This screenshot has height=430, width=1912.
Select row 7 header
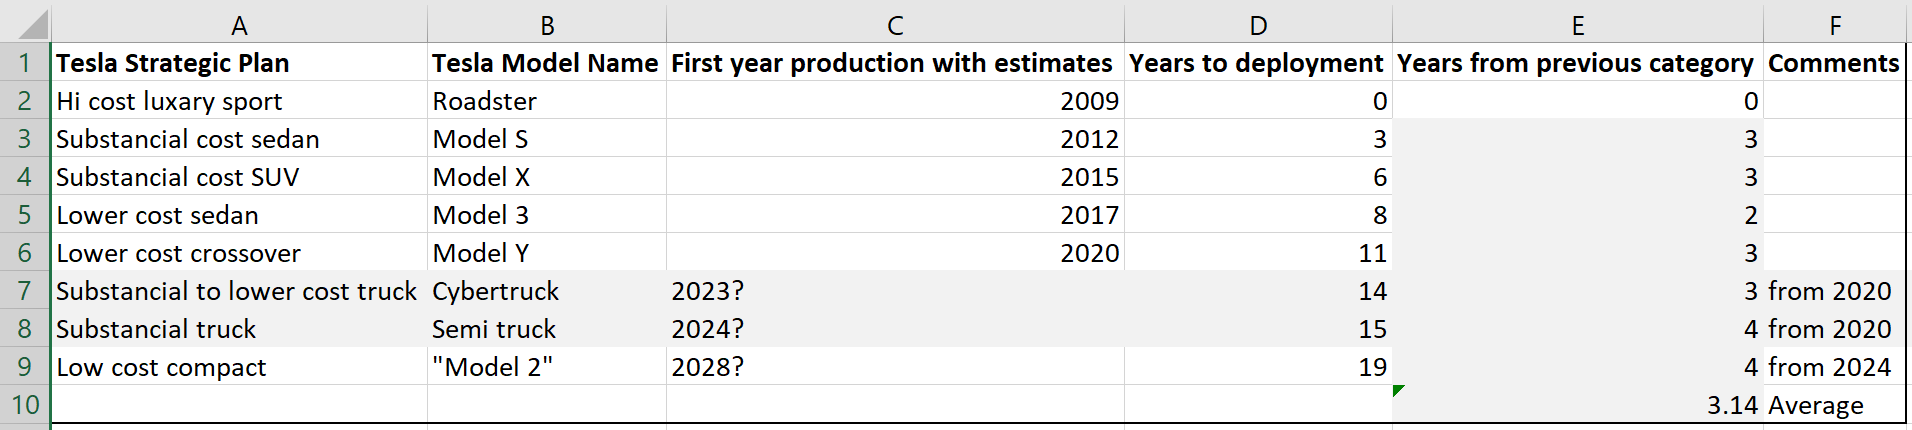(x=25, y=291)
